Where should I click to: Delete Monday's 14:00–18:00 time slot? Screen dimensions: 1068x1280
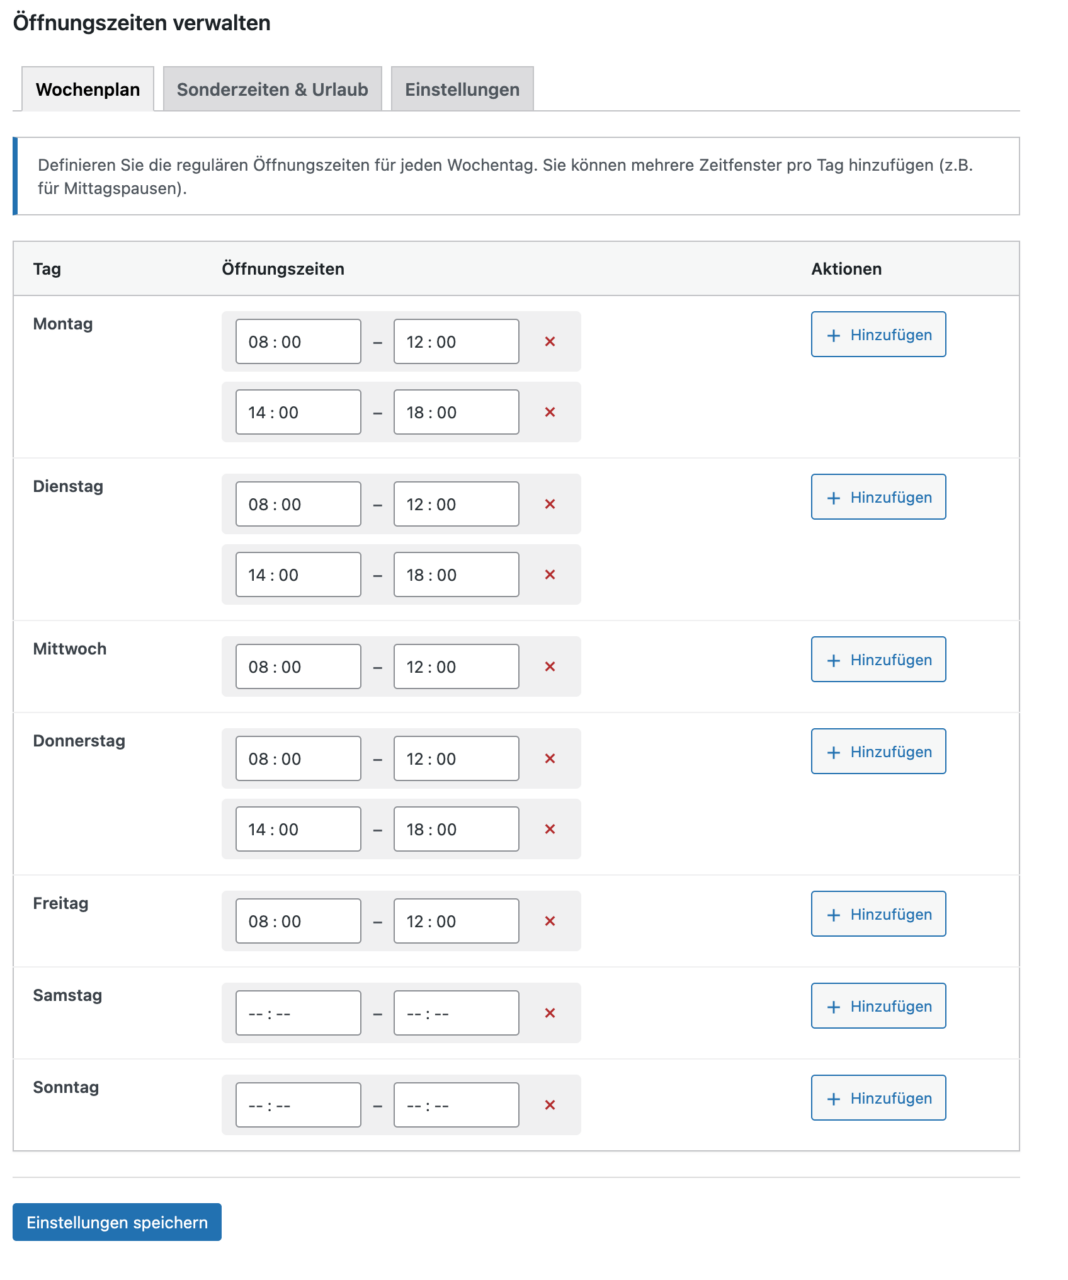click(549, 412)
